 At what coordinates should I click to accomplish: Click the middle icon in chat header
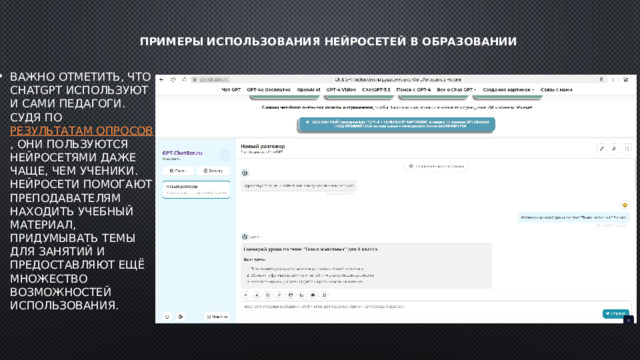click(x=614, y=149)
